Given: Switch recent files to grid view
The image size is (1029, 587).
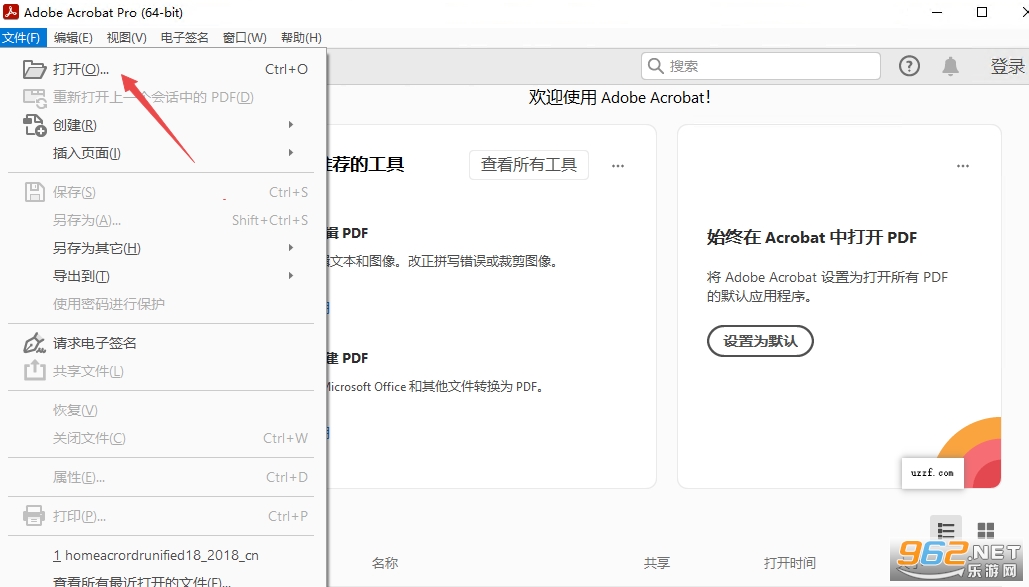Looking at the screenshot, I should click(986, 530).
